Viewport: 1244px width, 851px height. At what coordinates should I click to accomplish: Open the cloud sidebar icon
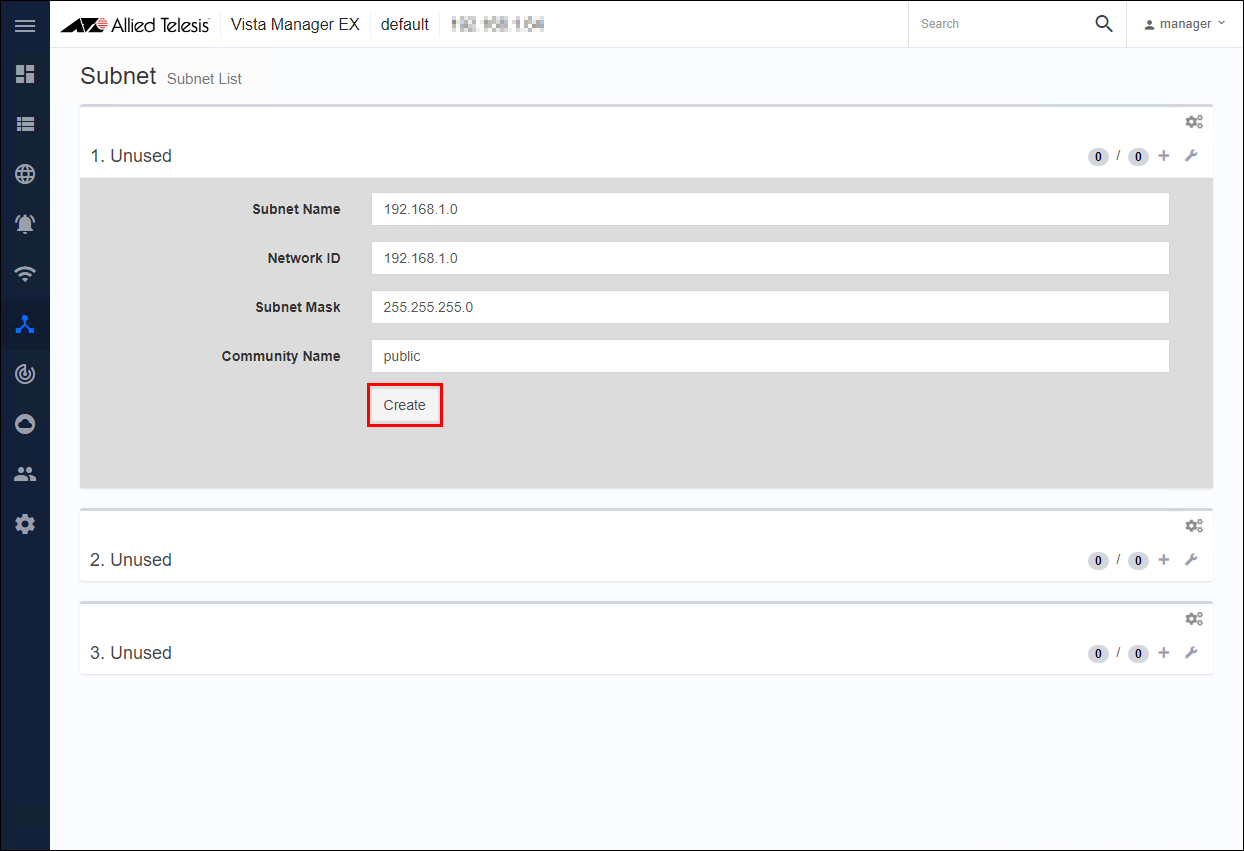point(25,424)
